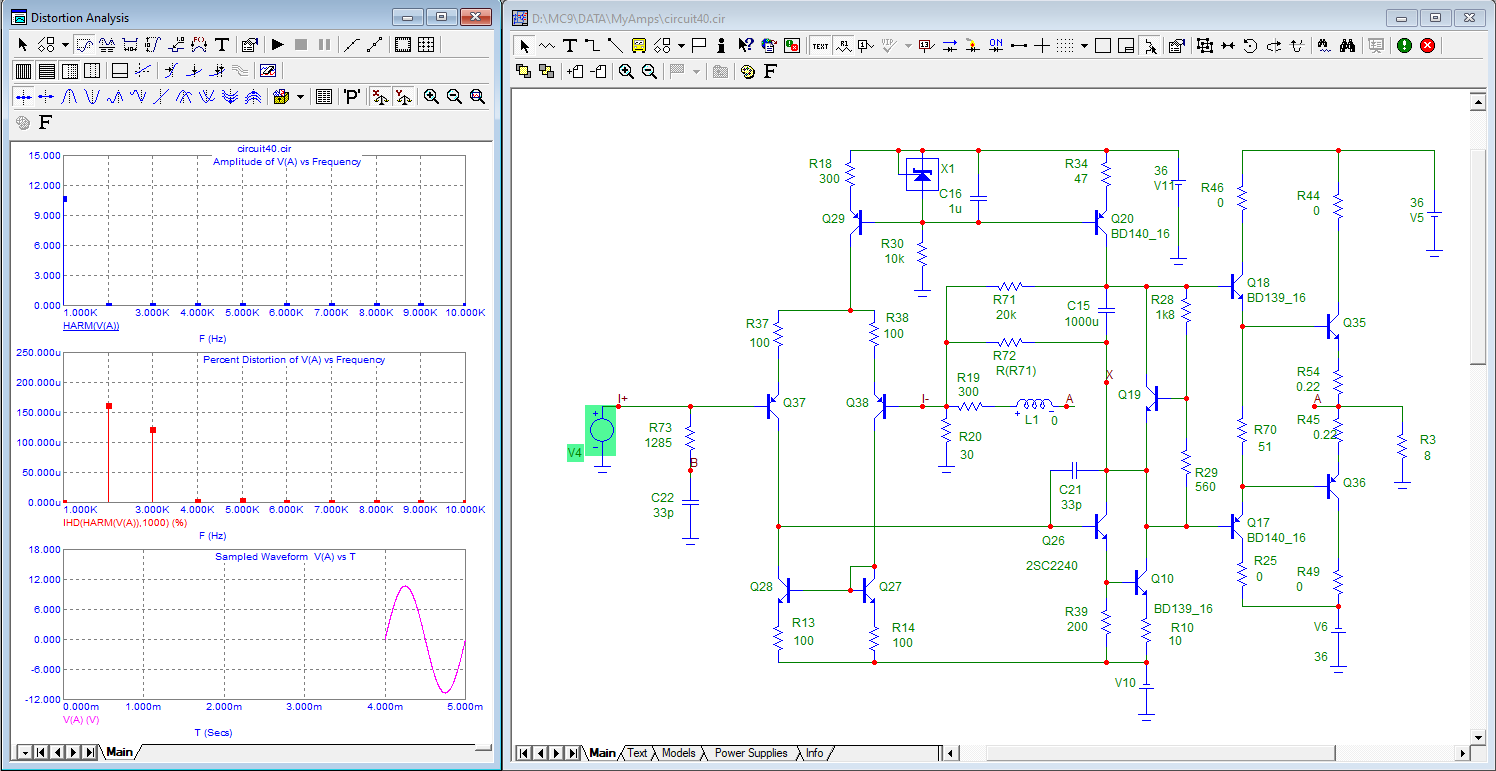Open the Properties icon in analysis toolbar
Screen dimensions: 1496x771
pyautogui.click(x=250, y=45)
